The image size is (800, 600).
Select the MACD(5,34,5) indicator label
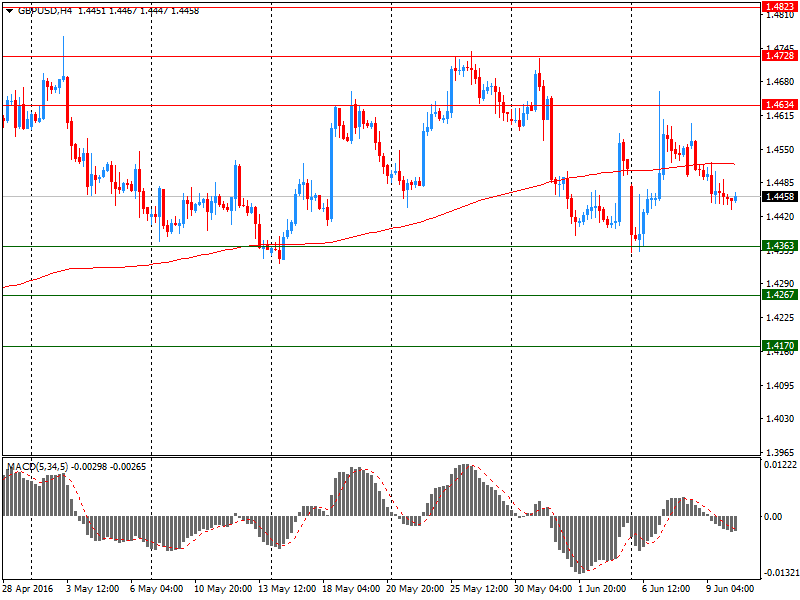(x=37, y=467)
